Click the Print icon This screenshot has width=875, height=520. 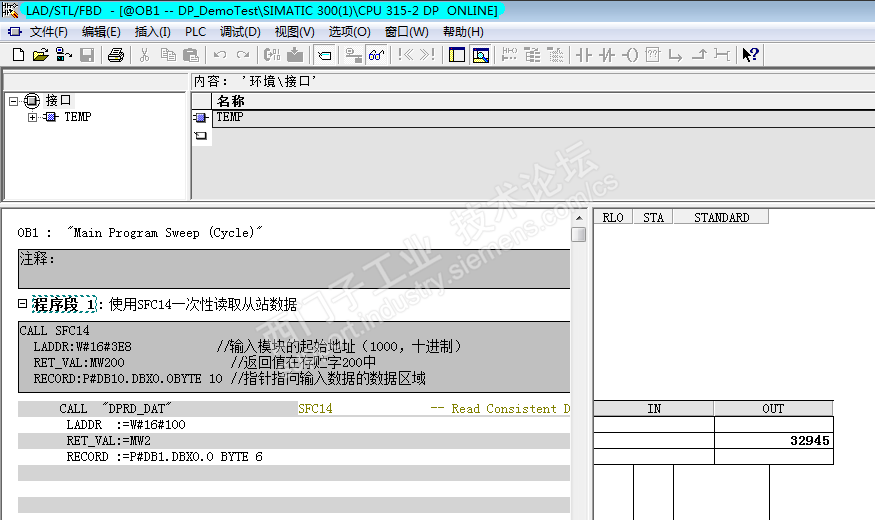(116, 55)
